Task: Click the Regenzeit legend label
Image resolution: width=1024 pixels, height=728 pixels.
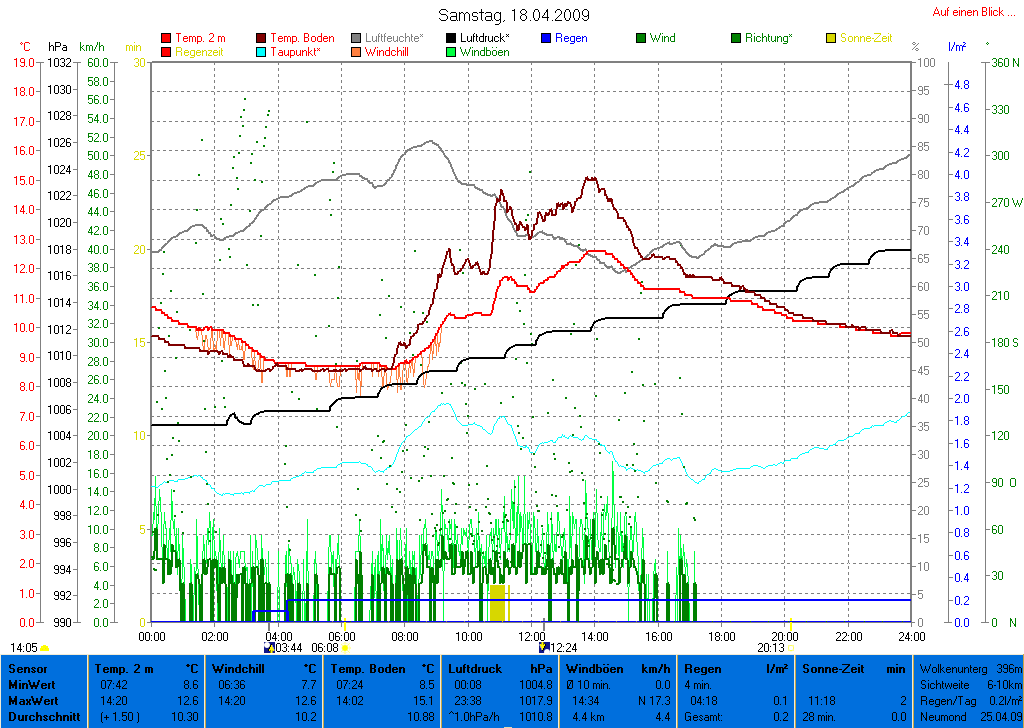Action: click(x=201, y=51)
